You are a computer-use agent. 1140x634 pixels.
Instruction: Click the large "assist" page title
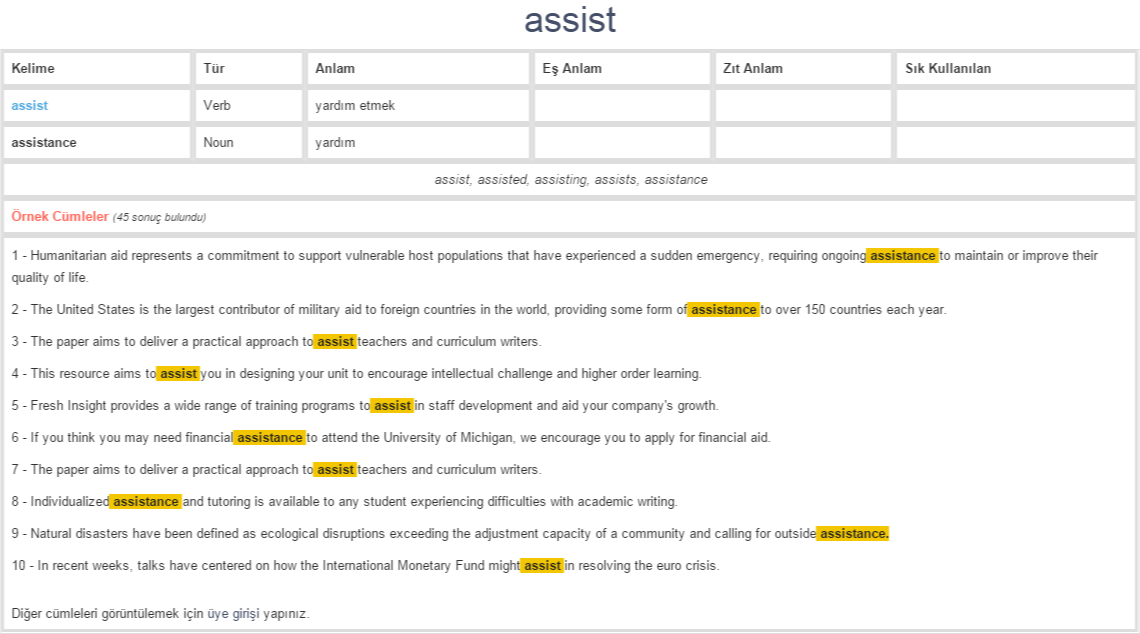570,20
